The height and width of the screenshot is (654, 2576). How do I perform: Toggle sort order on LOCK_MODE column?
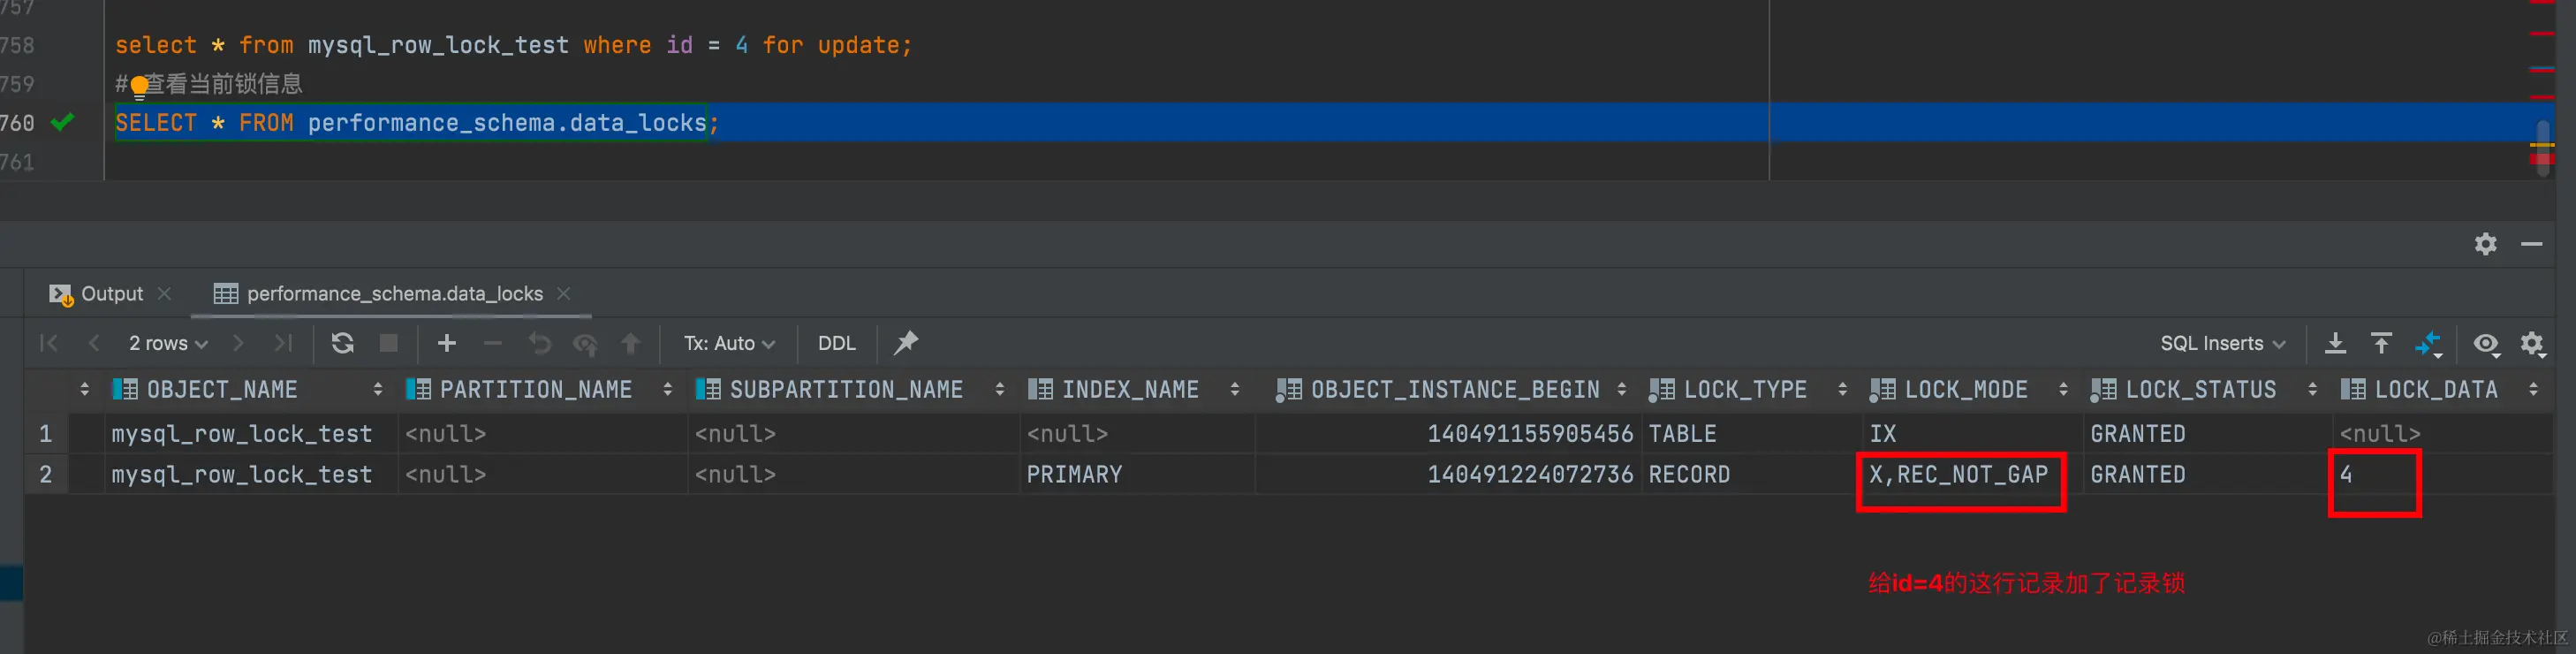[2063, 389]
